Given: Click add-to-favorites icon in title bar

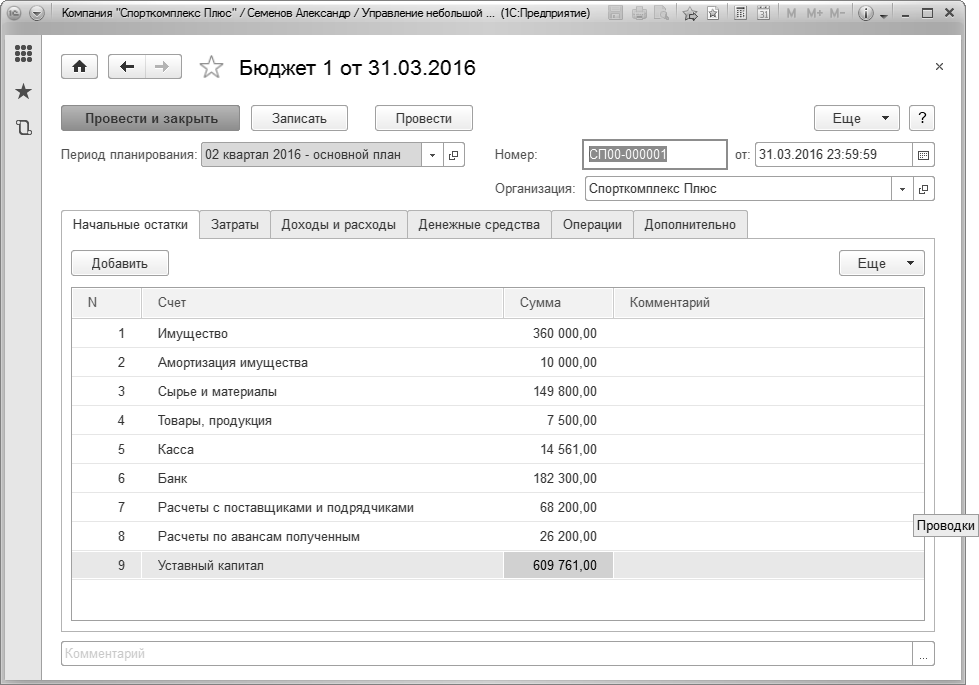Looking at the screenshot, I should (x=690, y=13).
